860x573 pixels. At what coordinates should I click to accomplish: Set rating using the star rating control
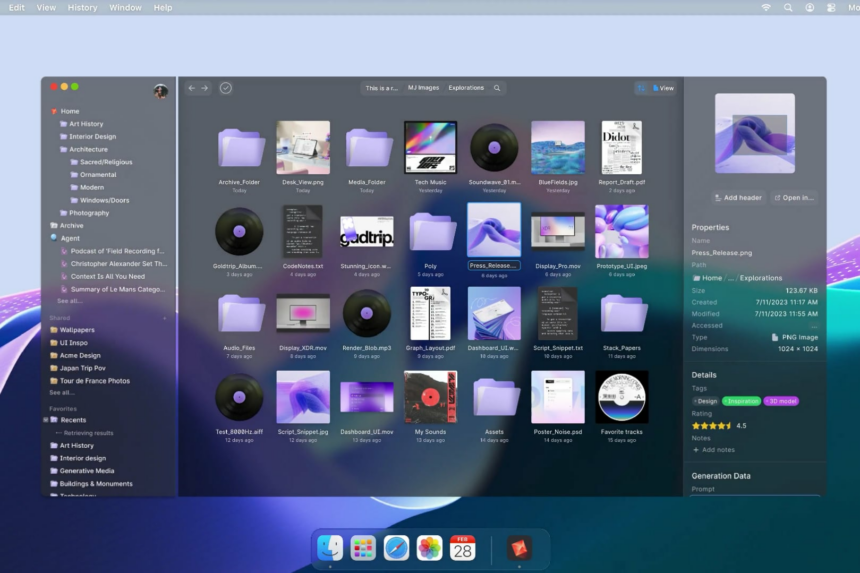pos(711,425)
